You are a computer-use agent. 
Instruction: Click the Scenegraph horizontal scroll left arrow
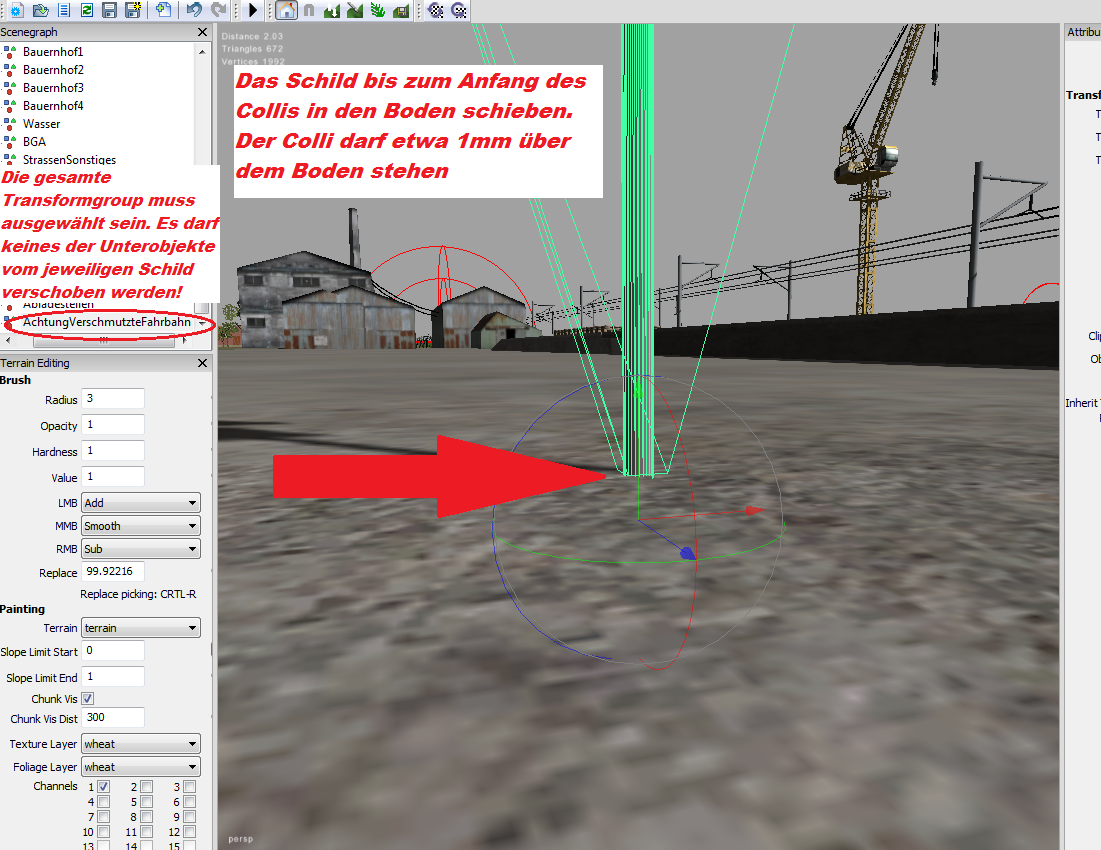8,340
